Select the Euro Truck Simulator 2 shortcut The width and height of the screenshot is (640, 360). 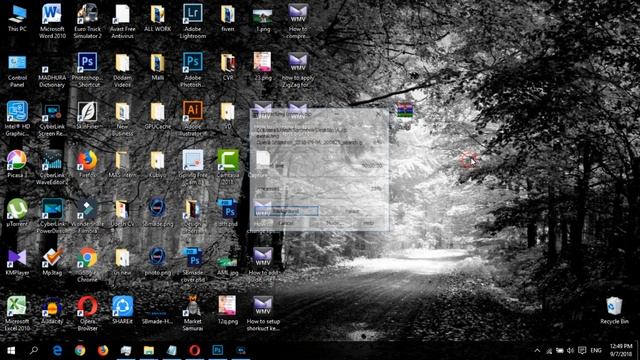(87, 21)
